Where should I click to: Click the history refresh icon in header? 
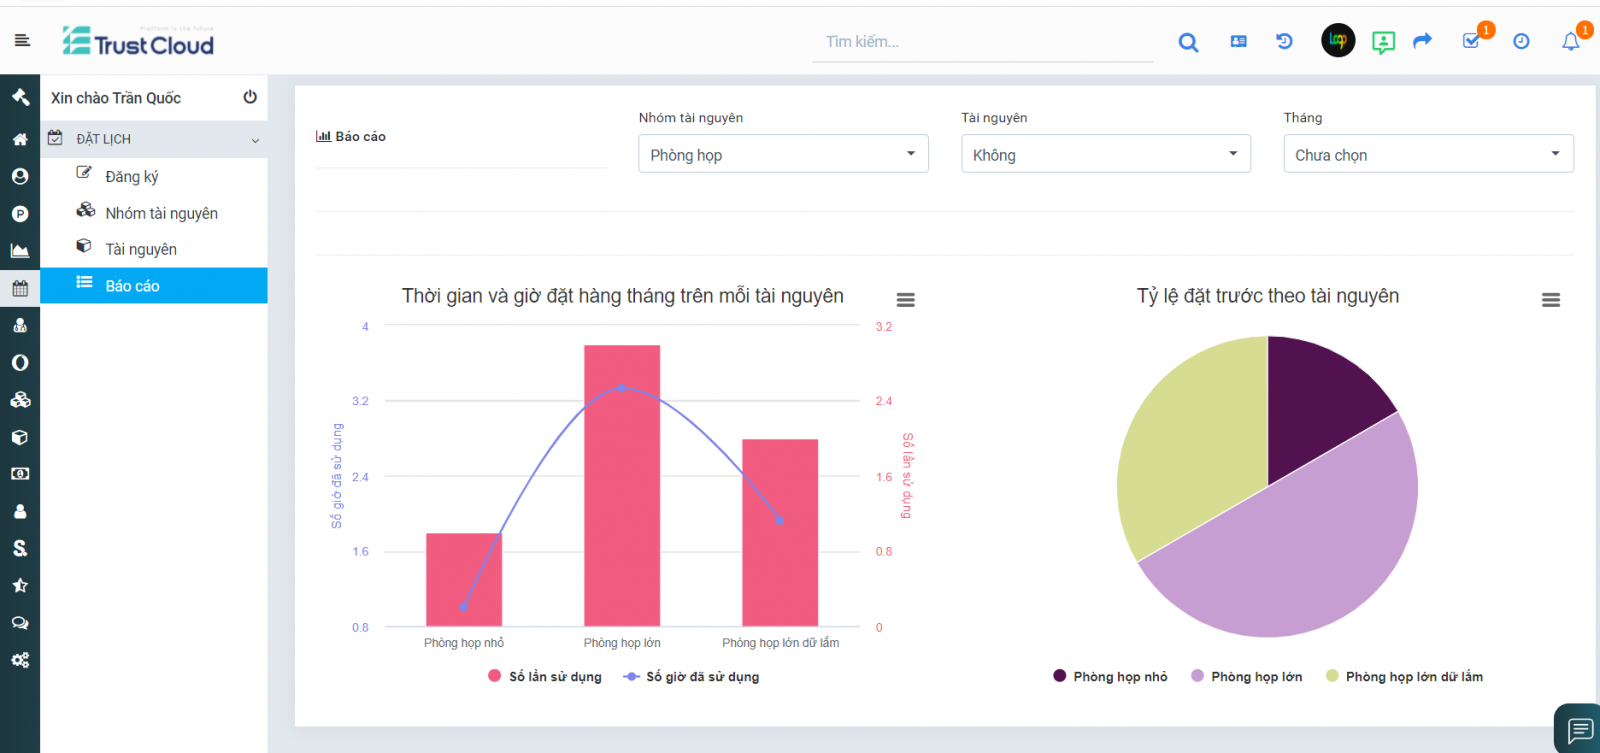tap(1285, 41)
